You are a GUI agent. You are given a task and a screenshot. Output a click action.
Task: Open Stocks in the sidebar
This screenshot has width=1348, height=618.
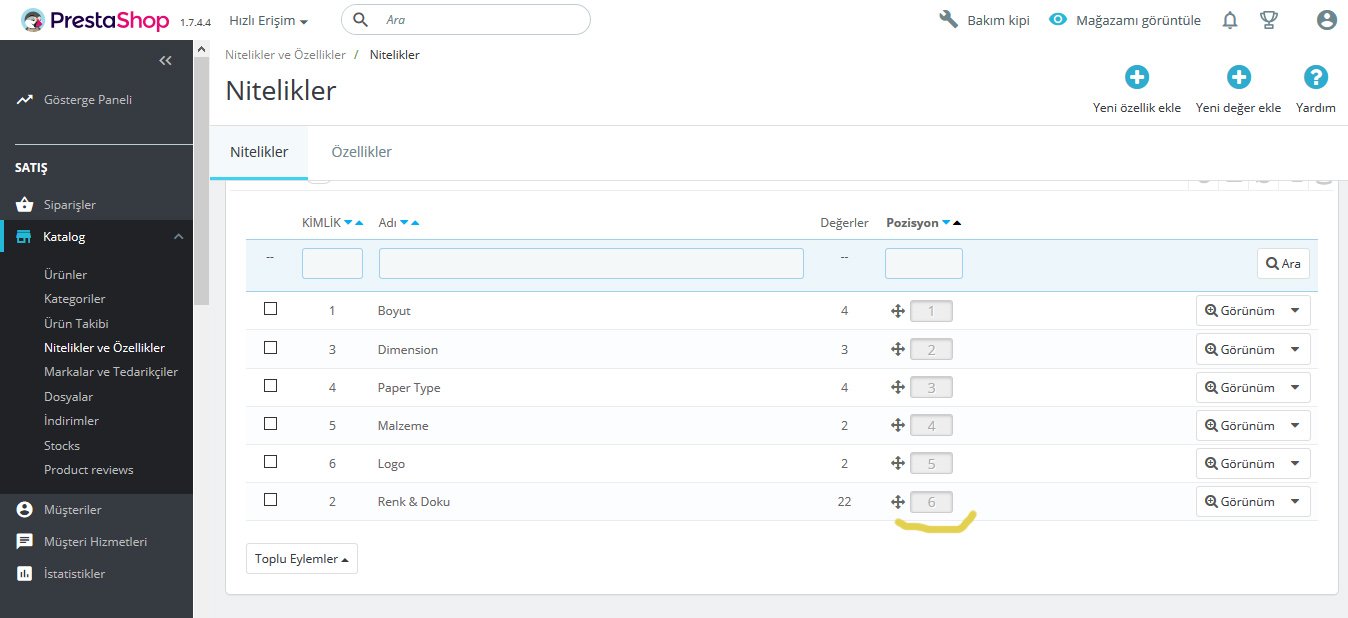click(x=62, y=446)
